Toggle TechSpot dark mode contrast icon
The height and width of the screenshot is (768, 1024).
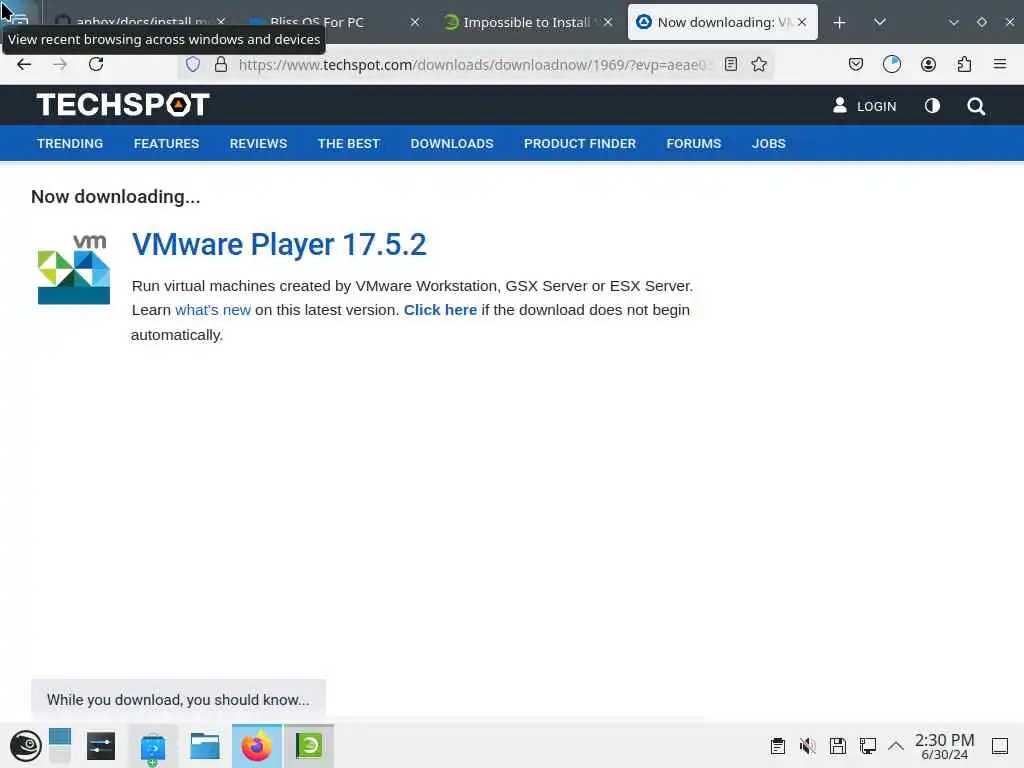point(932,106)
